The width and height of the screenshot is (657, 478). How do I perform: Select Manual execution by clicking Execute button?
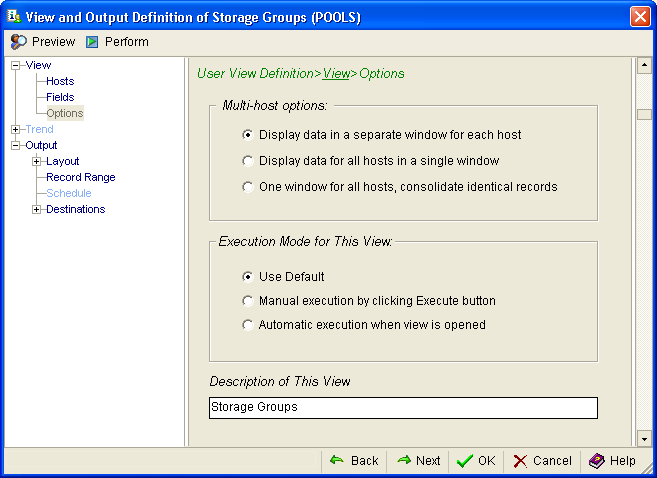point(248,301)
